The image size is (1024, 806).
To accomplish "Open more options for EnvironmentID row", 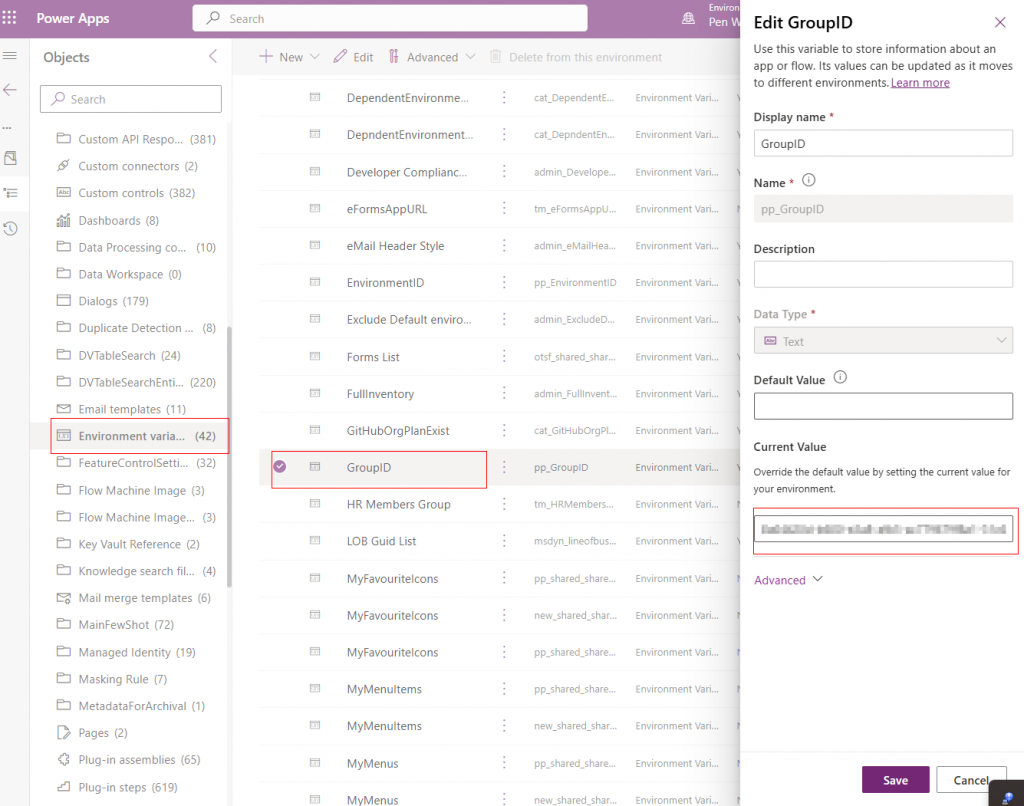I will [x=504, y=282].
